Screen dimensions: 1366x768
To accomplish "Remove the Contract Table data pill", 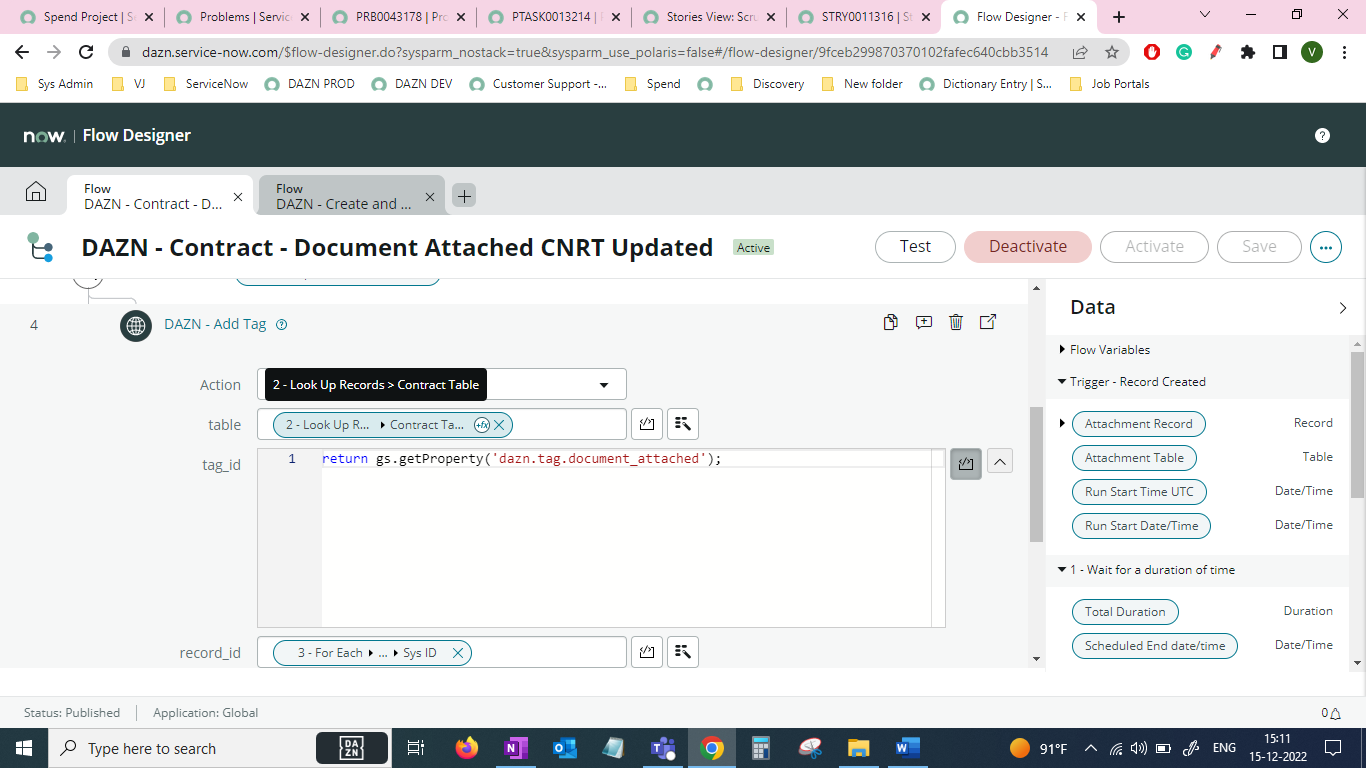I will point(499,425).
